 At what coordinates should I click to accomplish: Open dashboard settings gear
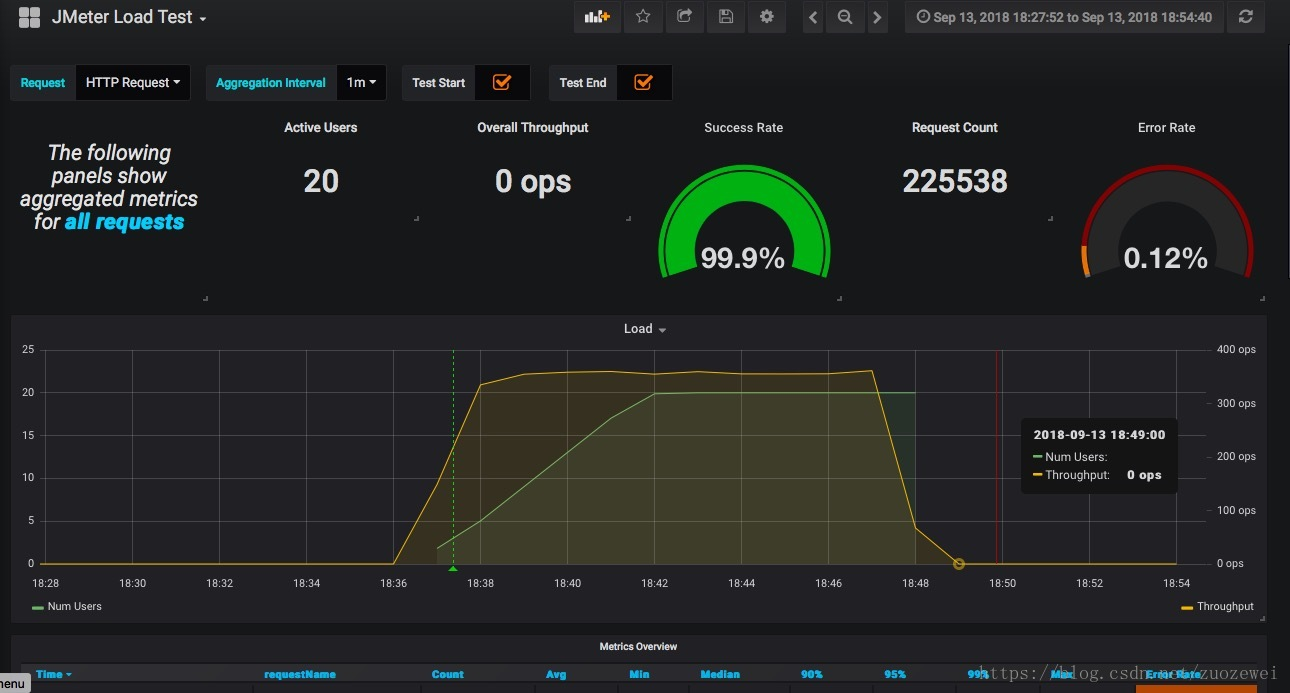coord(767,17)
